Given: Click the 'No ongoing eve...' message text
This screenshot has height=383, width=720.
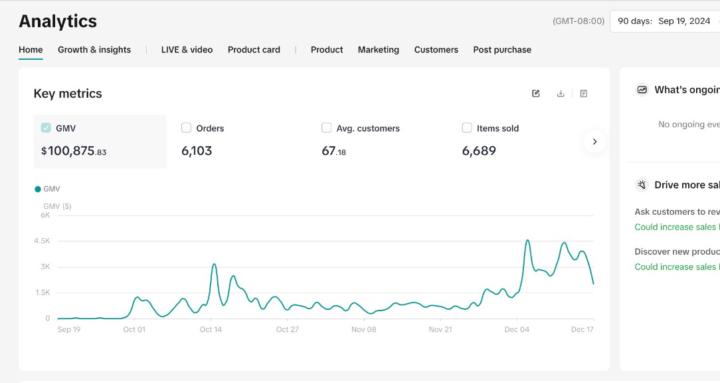Looking at the screenshot, I should point(689,124).
